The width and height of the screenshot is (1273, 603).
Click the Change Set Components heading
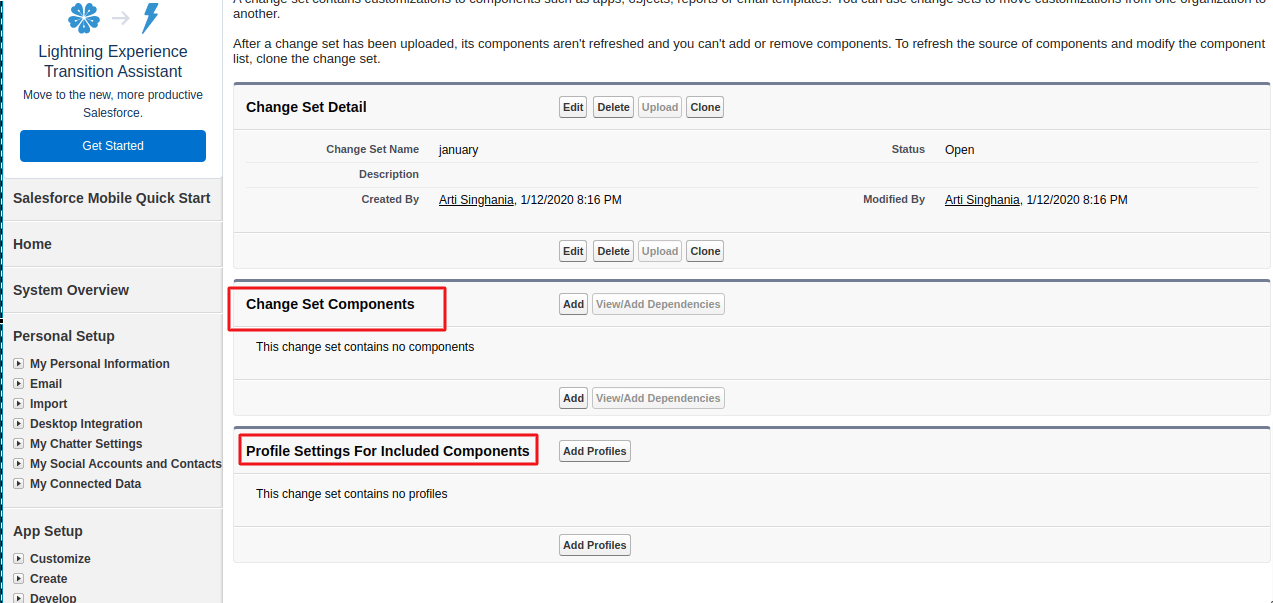[330, 304]
